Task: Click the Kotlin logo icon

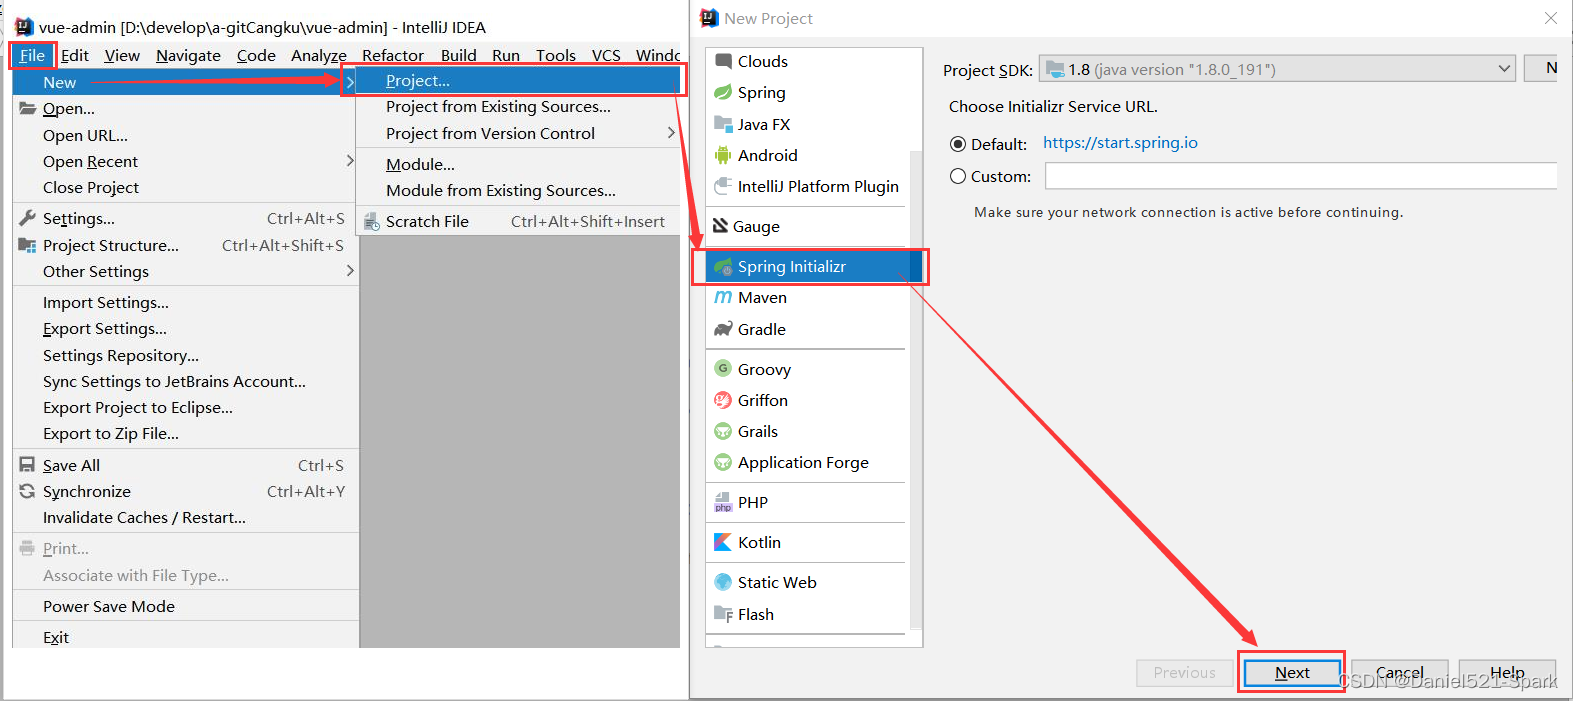Action: coord(722,542)
